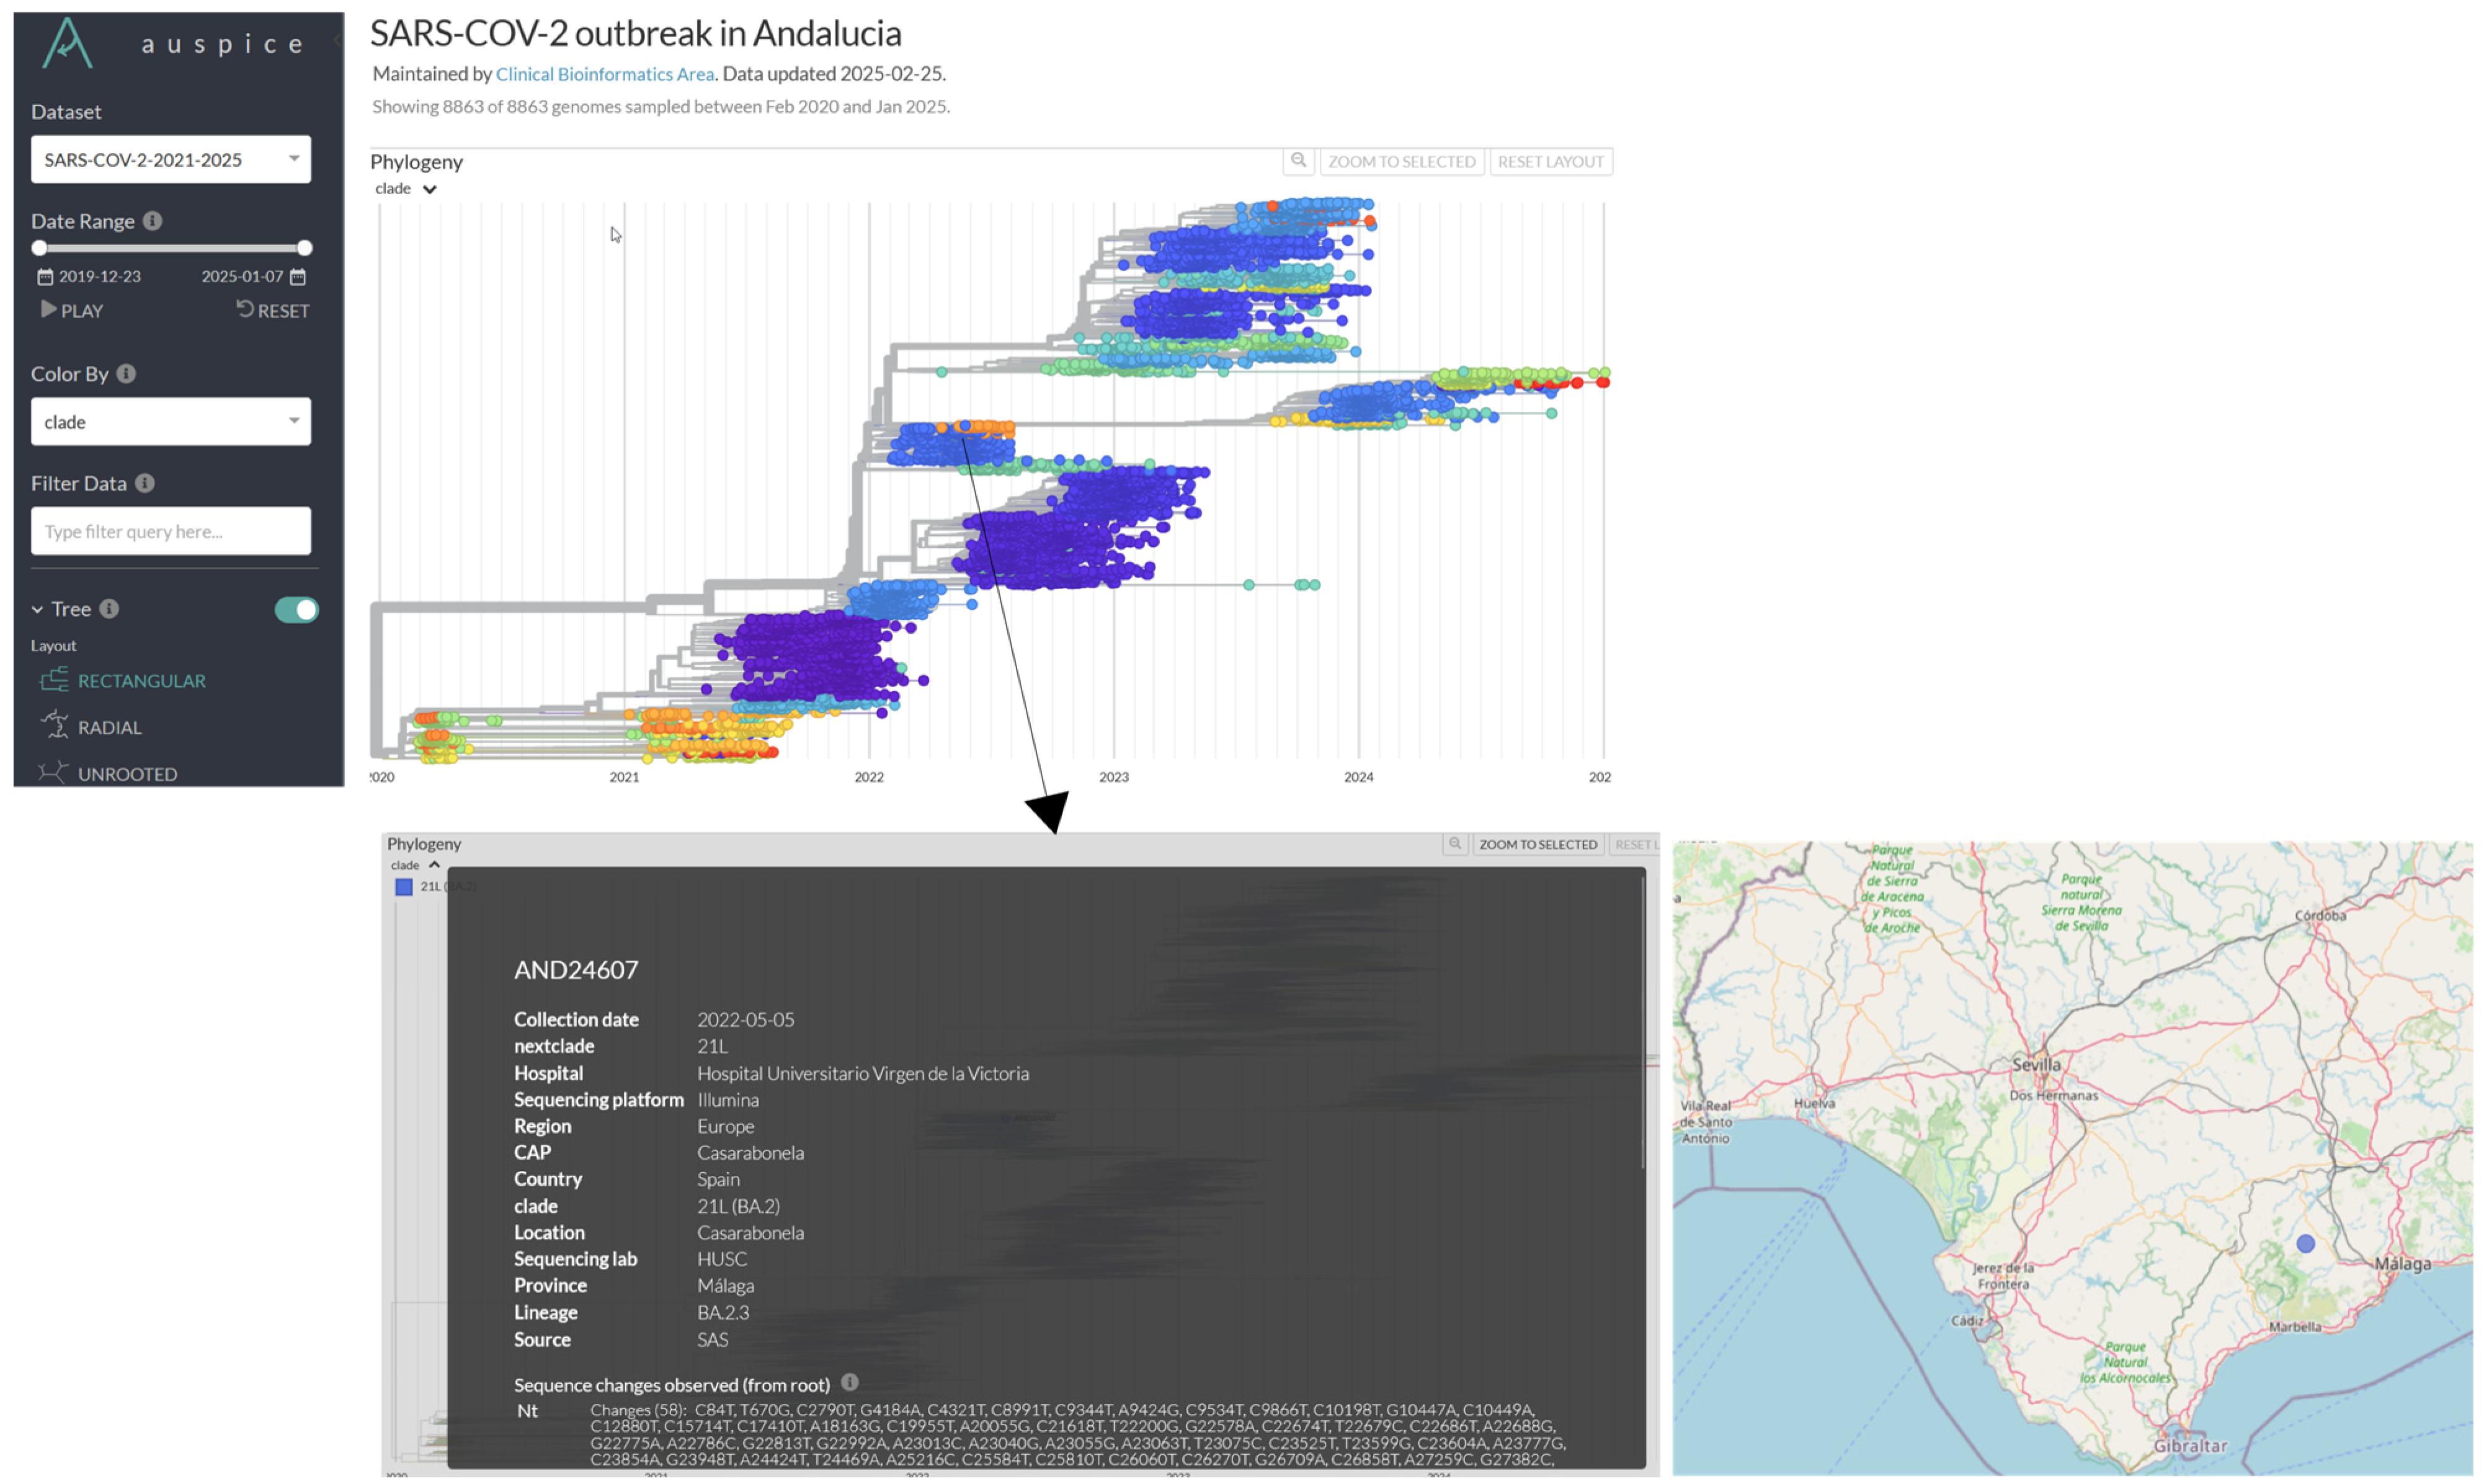Open the start date calendar icon
The image size is (2484, 1484).
point(44,277)
